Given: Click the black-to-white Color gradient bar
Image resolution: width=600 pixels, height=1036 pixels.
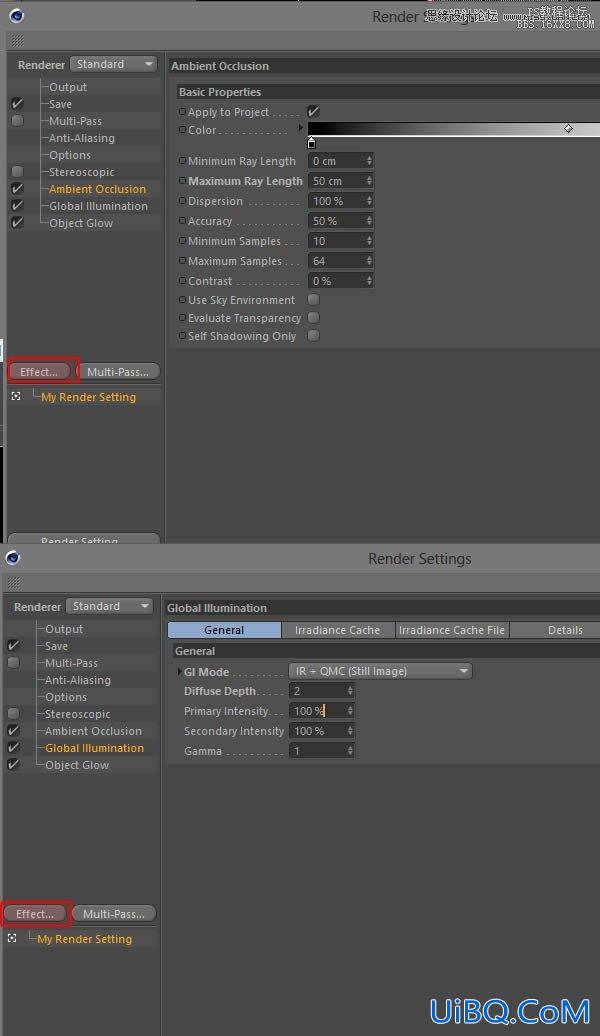Looking at the screenshot, I should [453, 128].
